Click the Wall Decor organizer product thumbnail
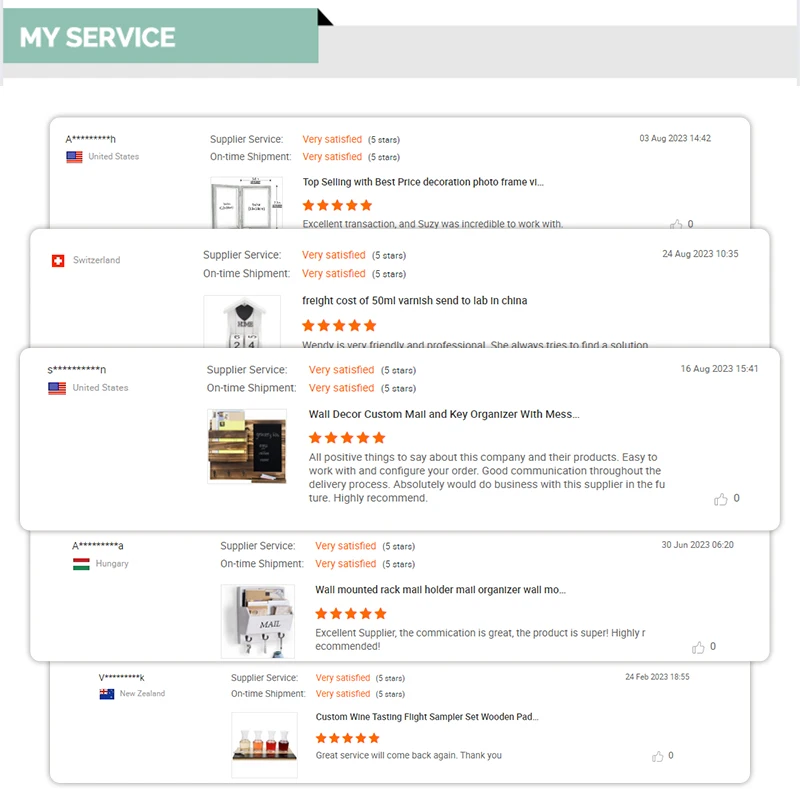 [246, 446]
